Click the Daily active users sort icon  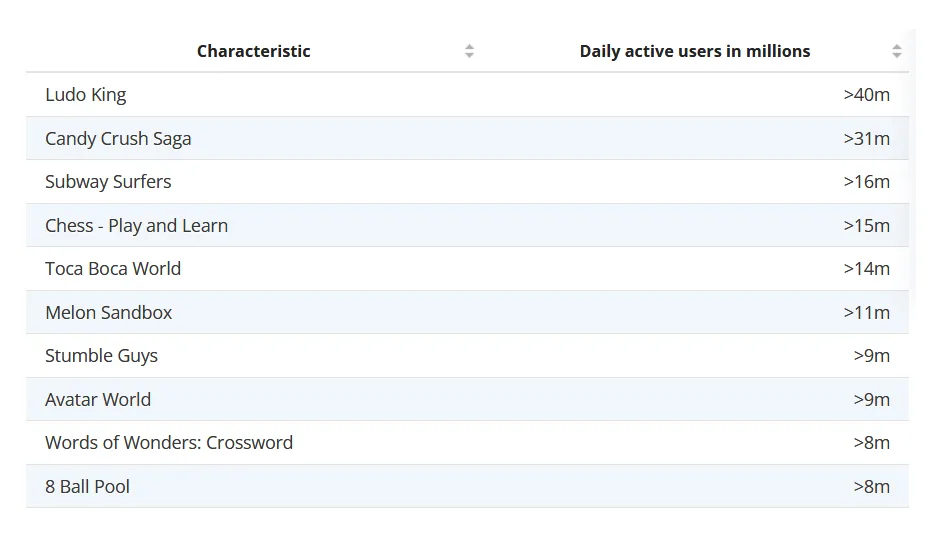pos(896,51)
